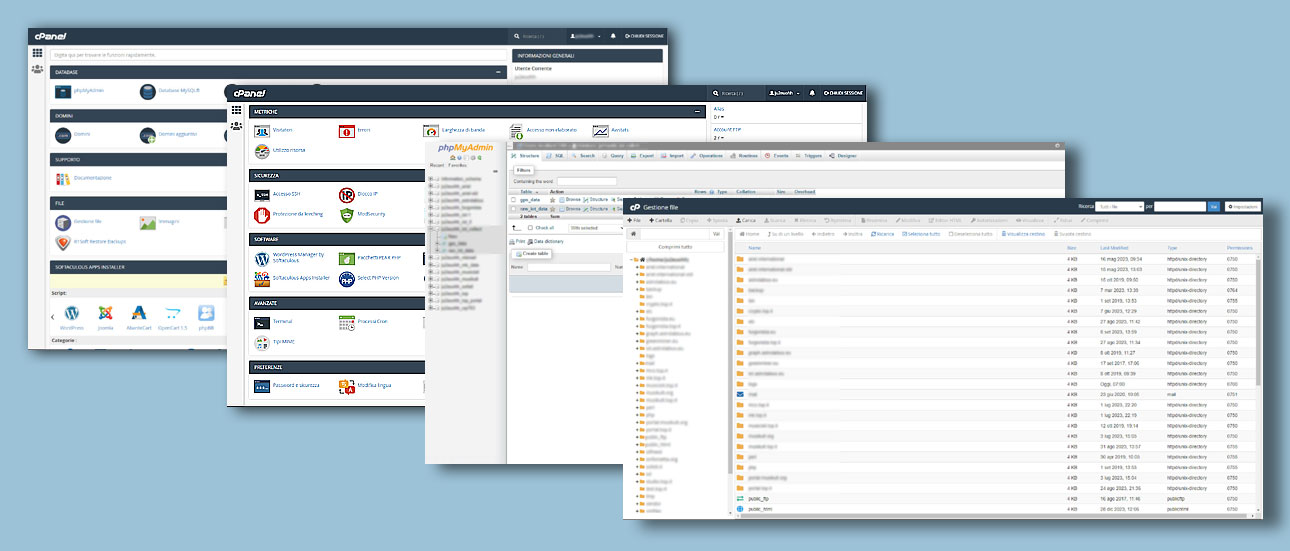The width and height of the screenshot is (1290, 551).
Task: Open Accesso SSH icon under Sicurezza
Action: [x=262, y=195]
